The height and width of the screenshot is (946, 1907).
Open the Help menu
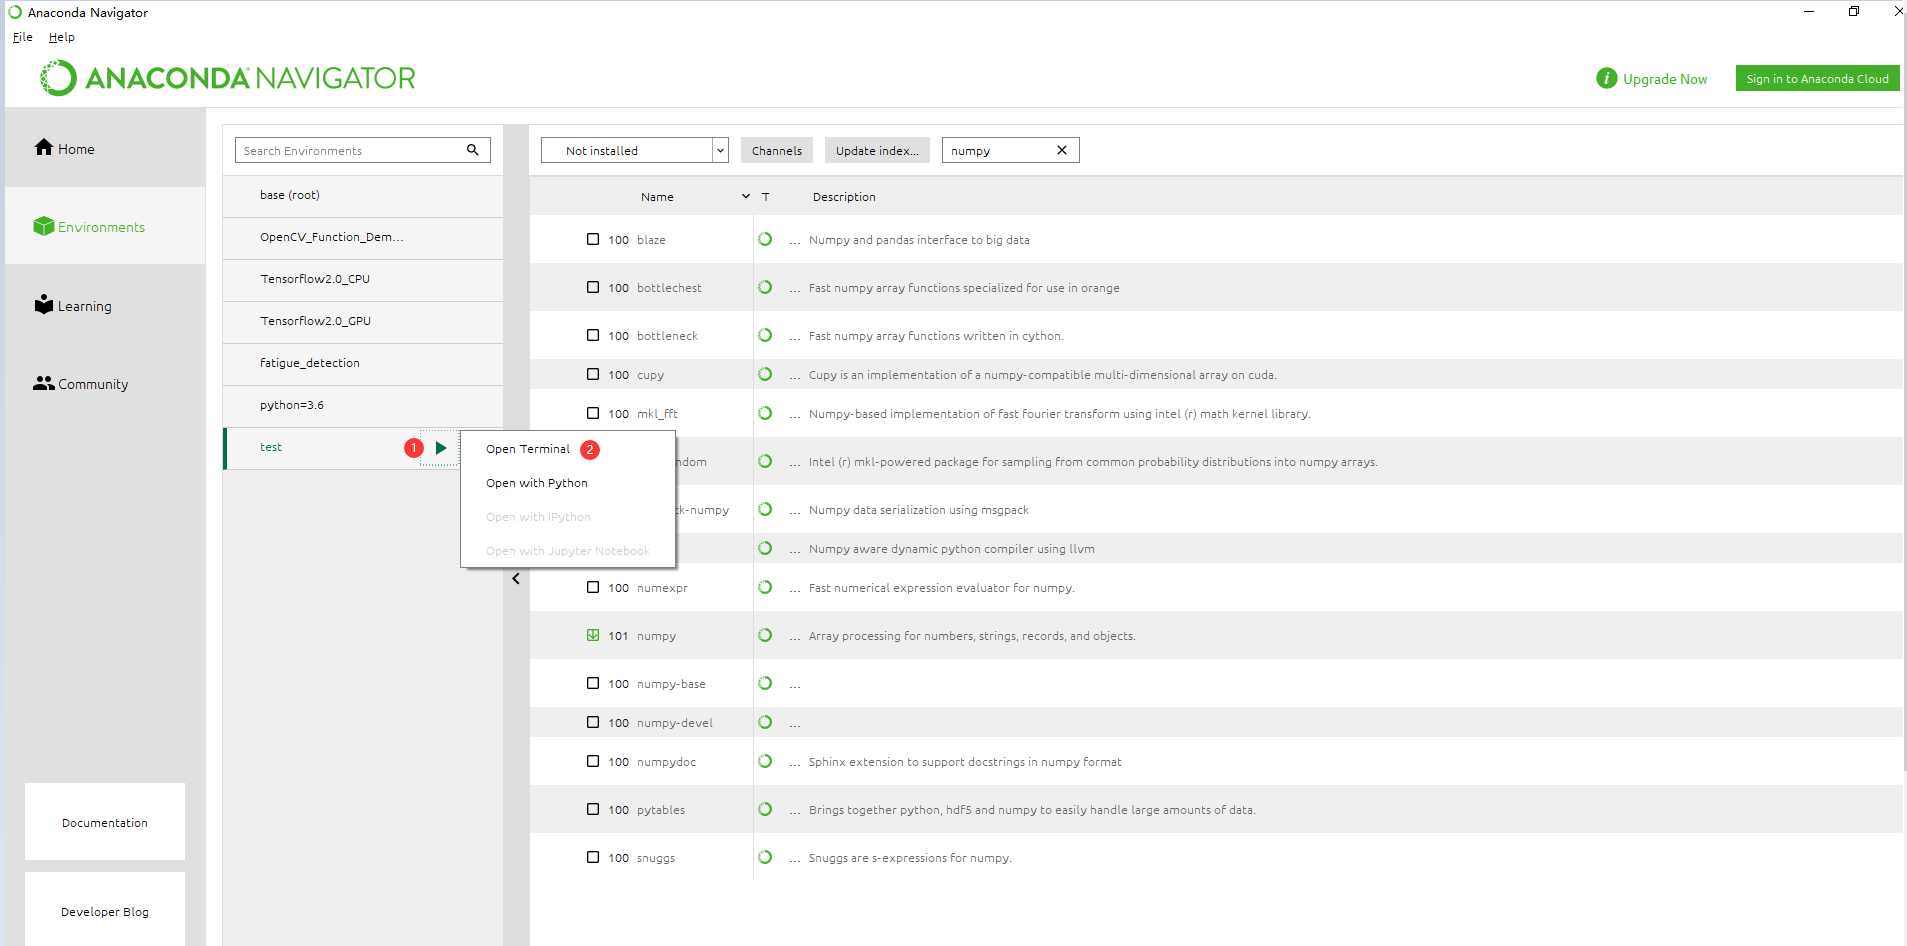(x=62, y=37)
